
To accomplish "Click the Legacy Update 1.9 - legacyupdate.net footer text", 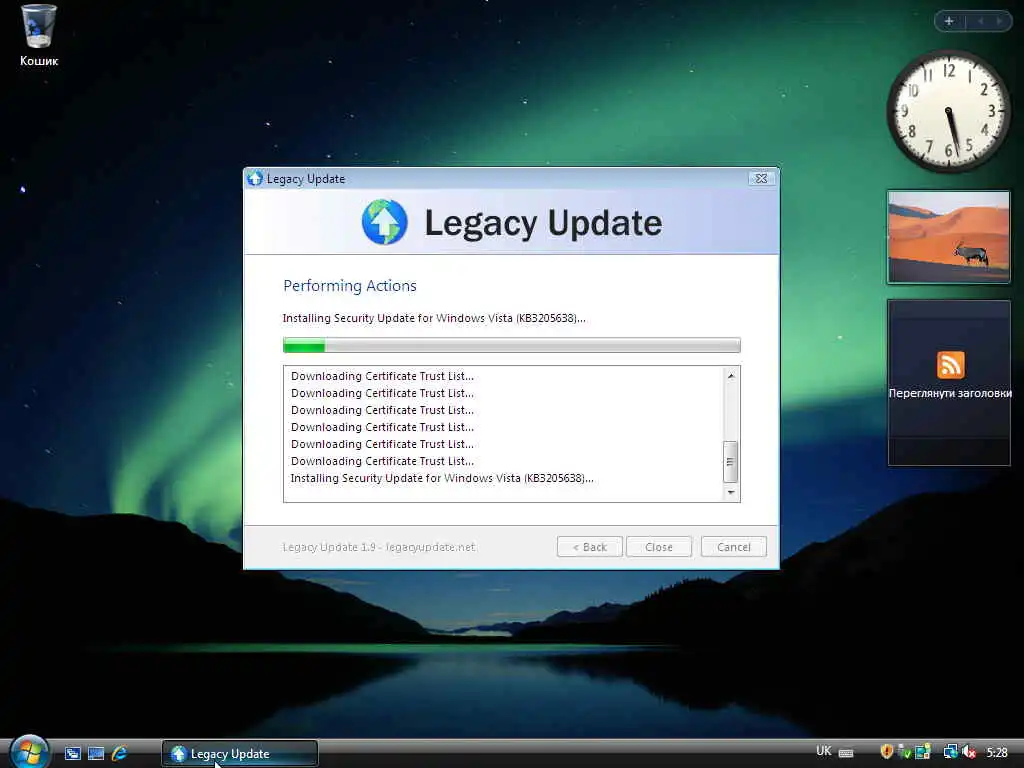I will [379, 547].
